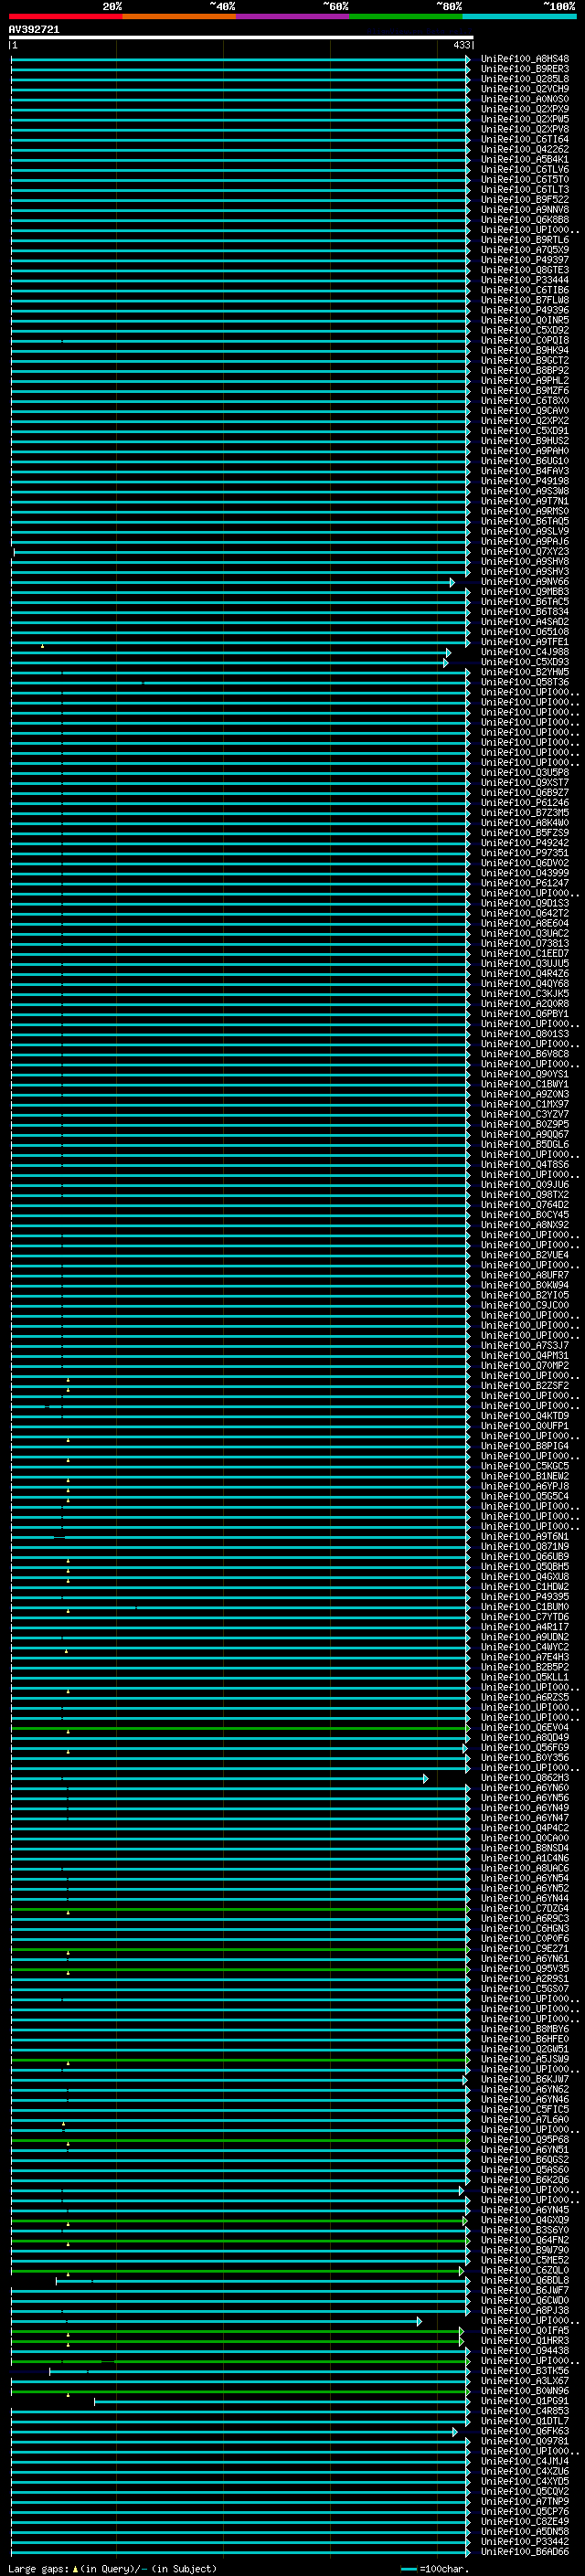Viewport: 585px width, 2576px height.
Task: Open hit UniRef100_Q9CAV0
Action: click(x=525, y=411)
